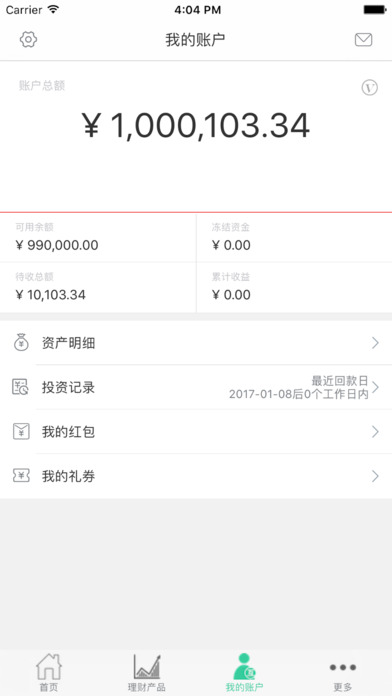The height and width of the screenshot is (696, 392).
Task: Open the messages envelope icon
Action: click(x=363, y=40)
